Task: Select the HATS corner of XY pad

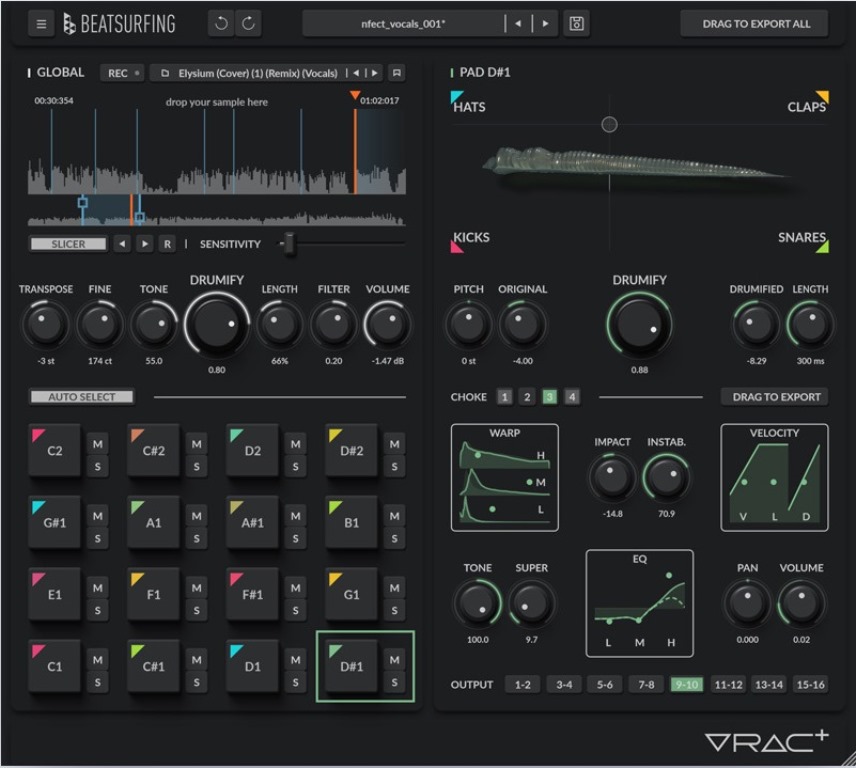Action: [x=467, y=103]
